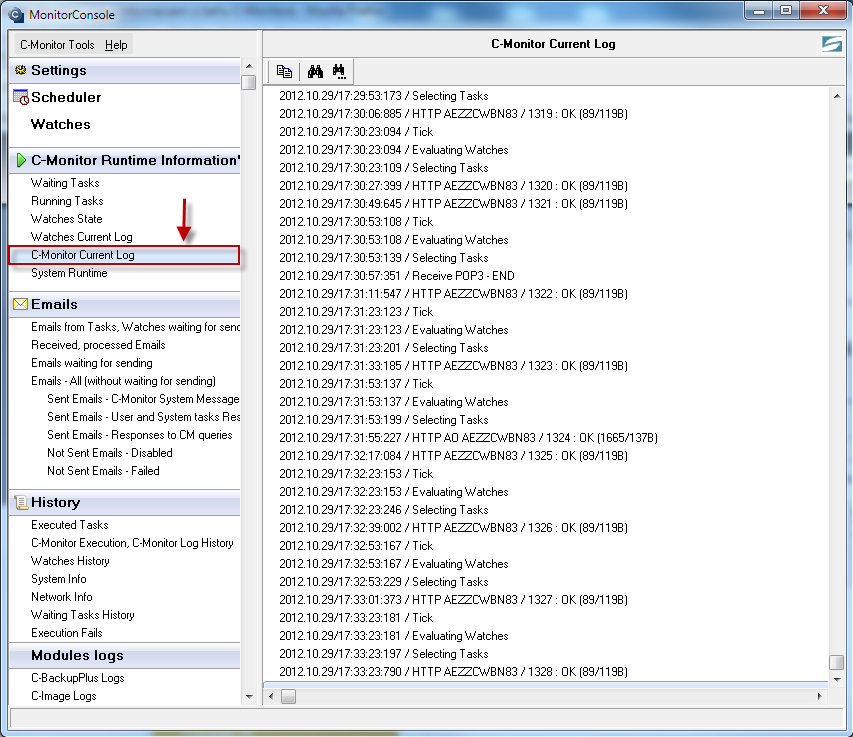Select Waiting Tasks
The image size is (853, 737).
[x=65, y=183]
